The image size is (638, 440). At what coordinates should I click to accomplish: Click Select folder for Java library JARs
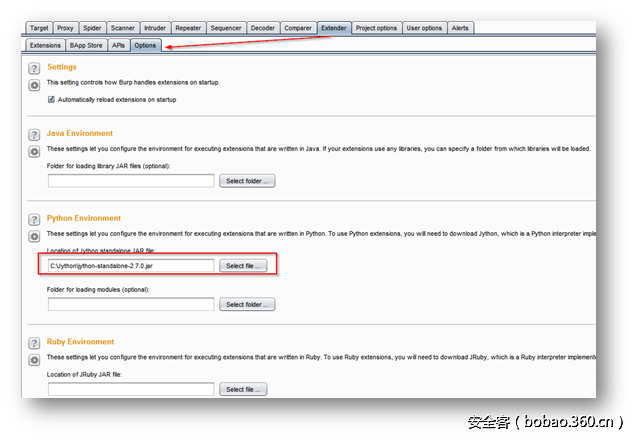click(x=247, y=181)
